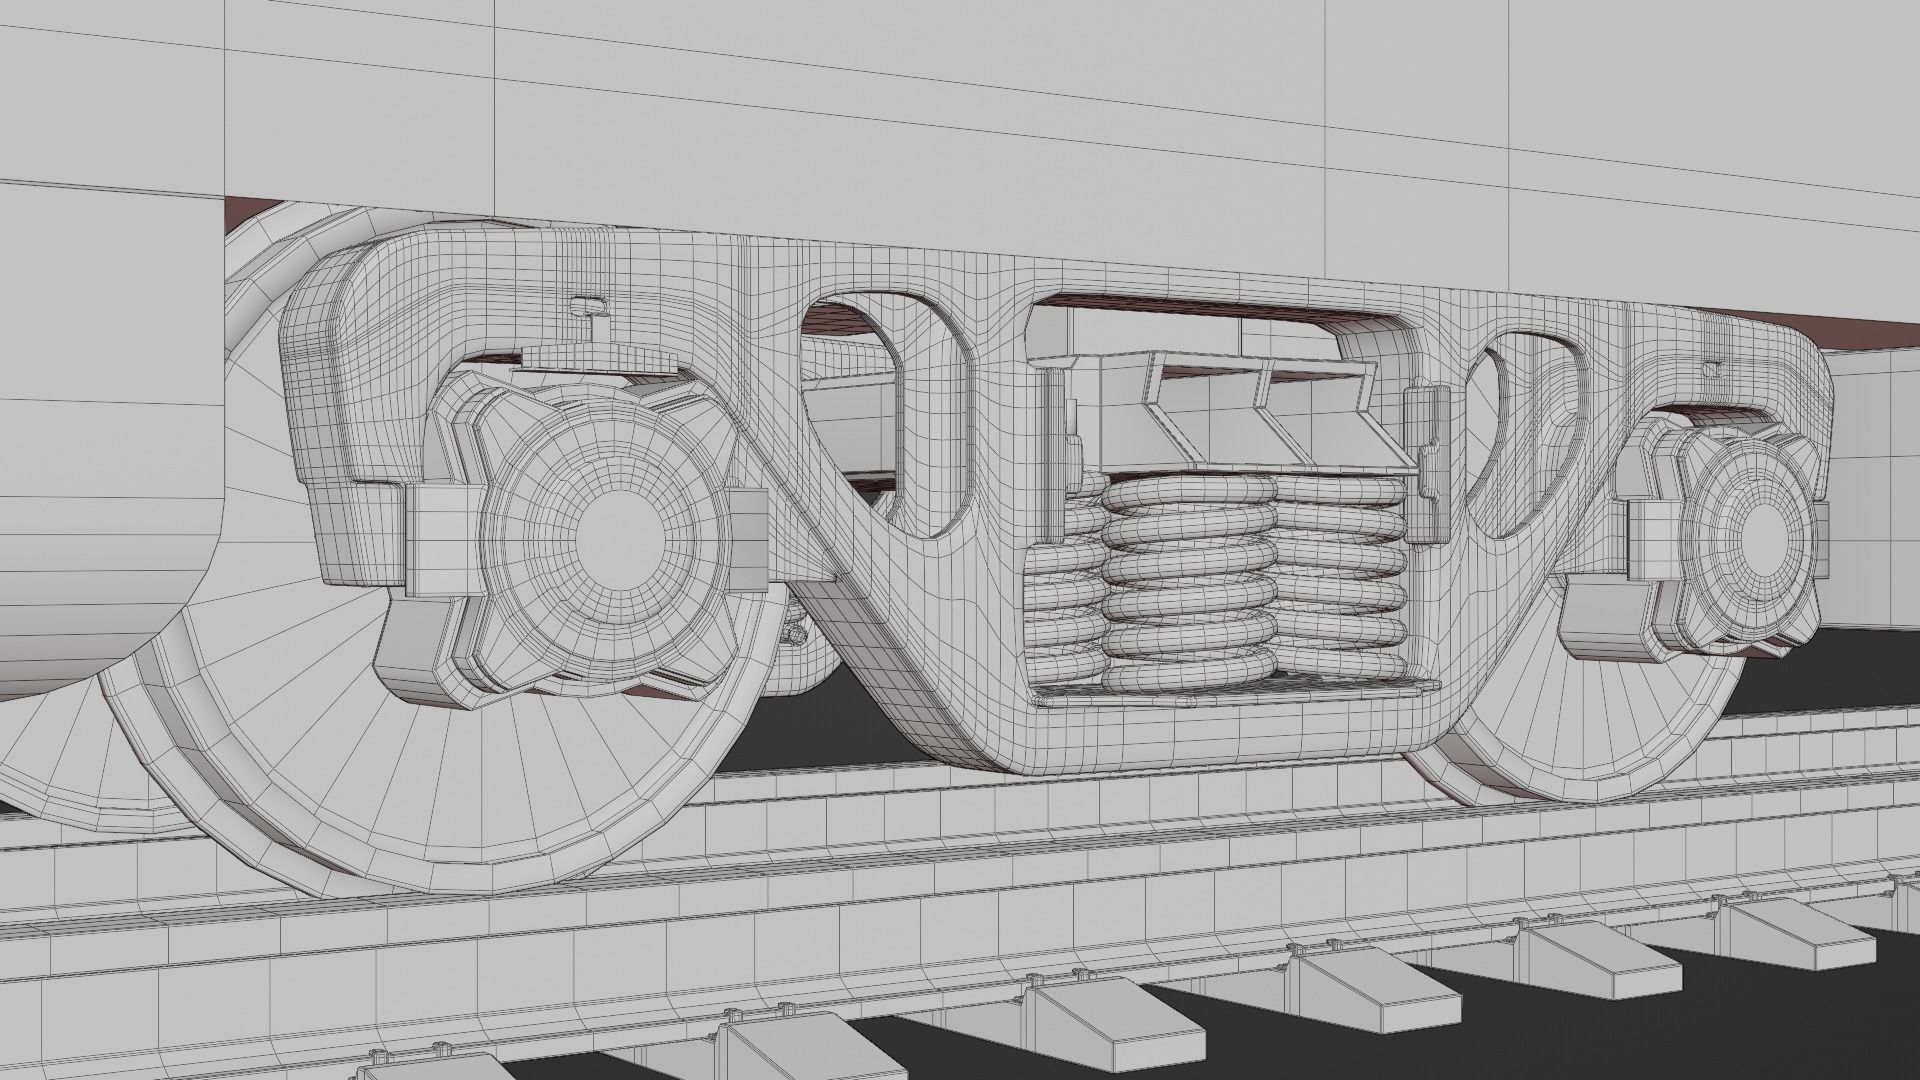Click the flat plate above left bearing
This screenshot has height=1080, width=1920.
click(595, 357)
